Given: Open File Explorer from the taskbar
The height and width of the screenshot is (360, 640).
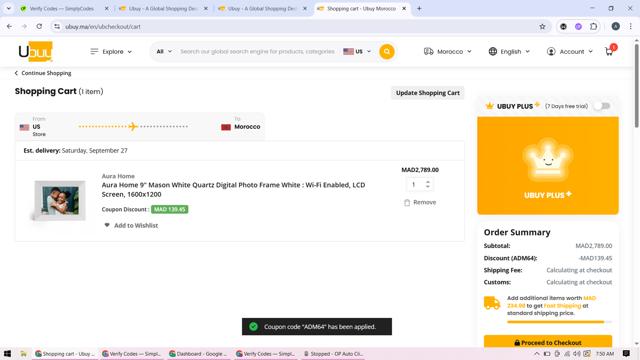Looking at the screenshot, I should [x=24, y=353].
